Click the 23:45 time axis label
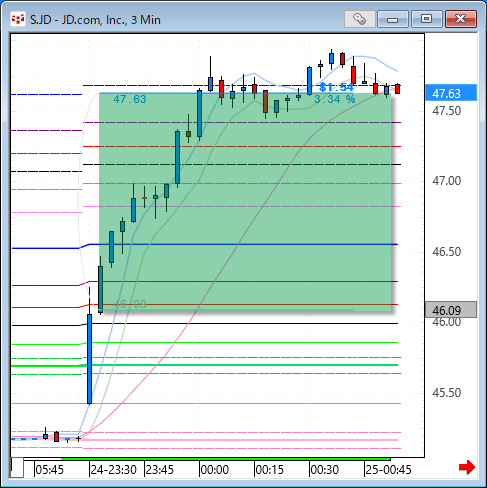Image resolution: width=487 pixels, height=488 pixels. coord(160,470)
